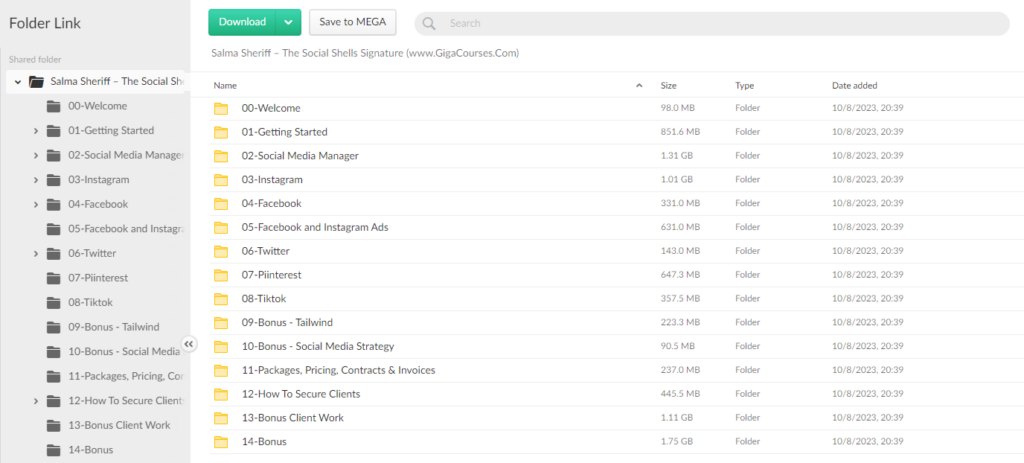Screen dimensions: 1024x463
Task: Click the 04-Facebook folder icon in file list
Action: [x=221, y=204]
